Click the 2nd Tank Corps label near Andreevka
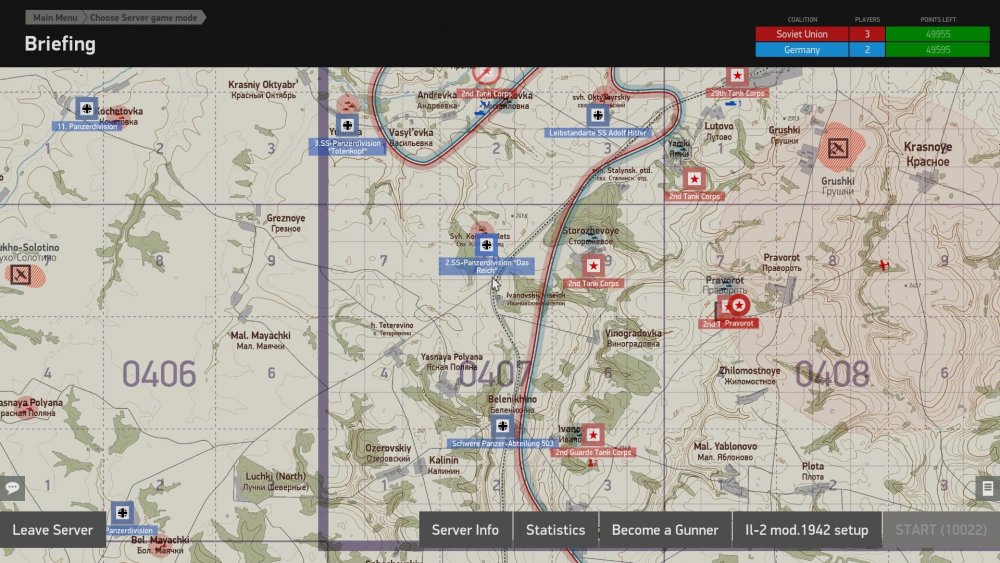The width and height of the screenshot is (1000, 563). [486, 94]
